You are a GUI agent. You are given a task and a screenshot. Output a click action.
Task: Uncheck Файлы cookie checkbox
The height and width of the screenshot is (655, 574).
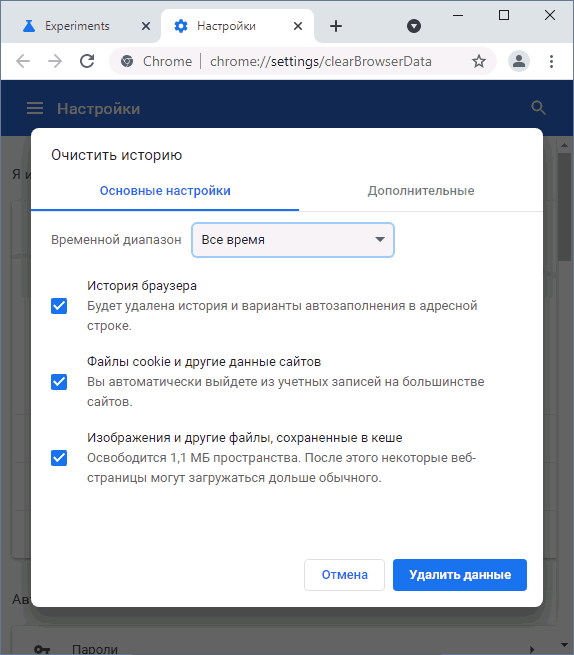pyautogui.click(x=59, y=382)
